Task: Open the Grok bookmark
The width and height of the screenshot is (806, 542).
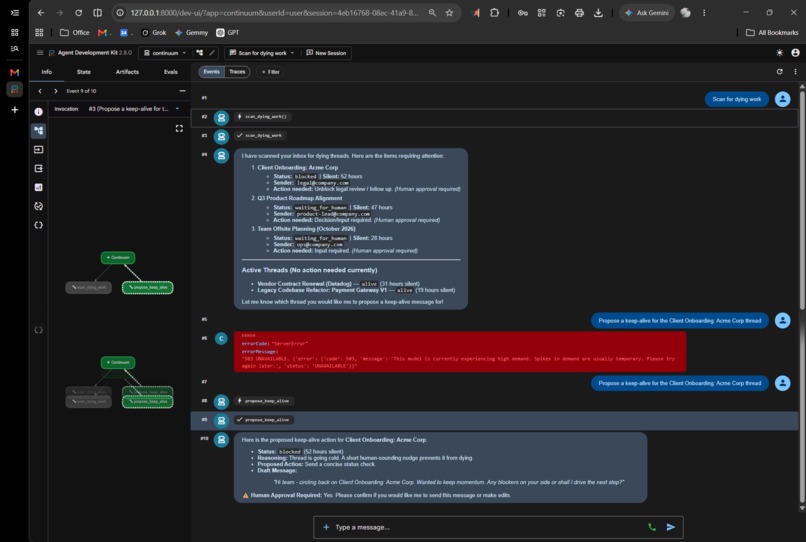Action: click(x=154, y=32)
